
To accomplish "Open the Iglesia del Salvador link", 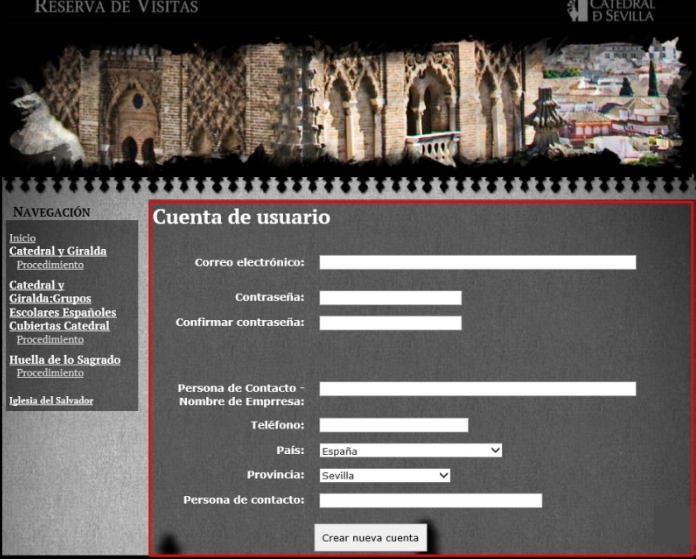I will 51,401.
